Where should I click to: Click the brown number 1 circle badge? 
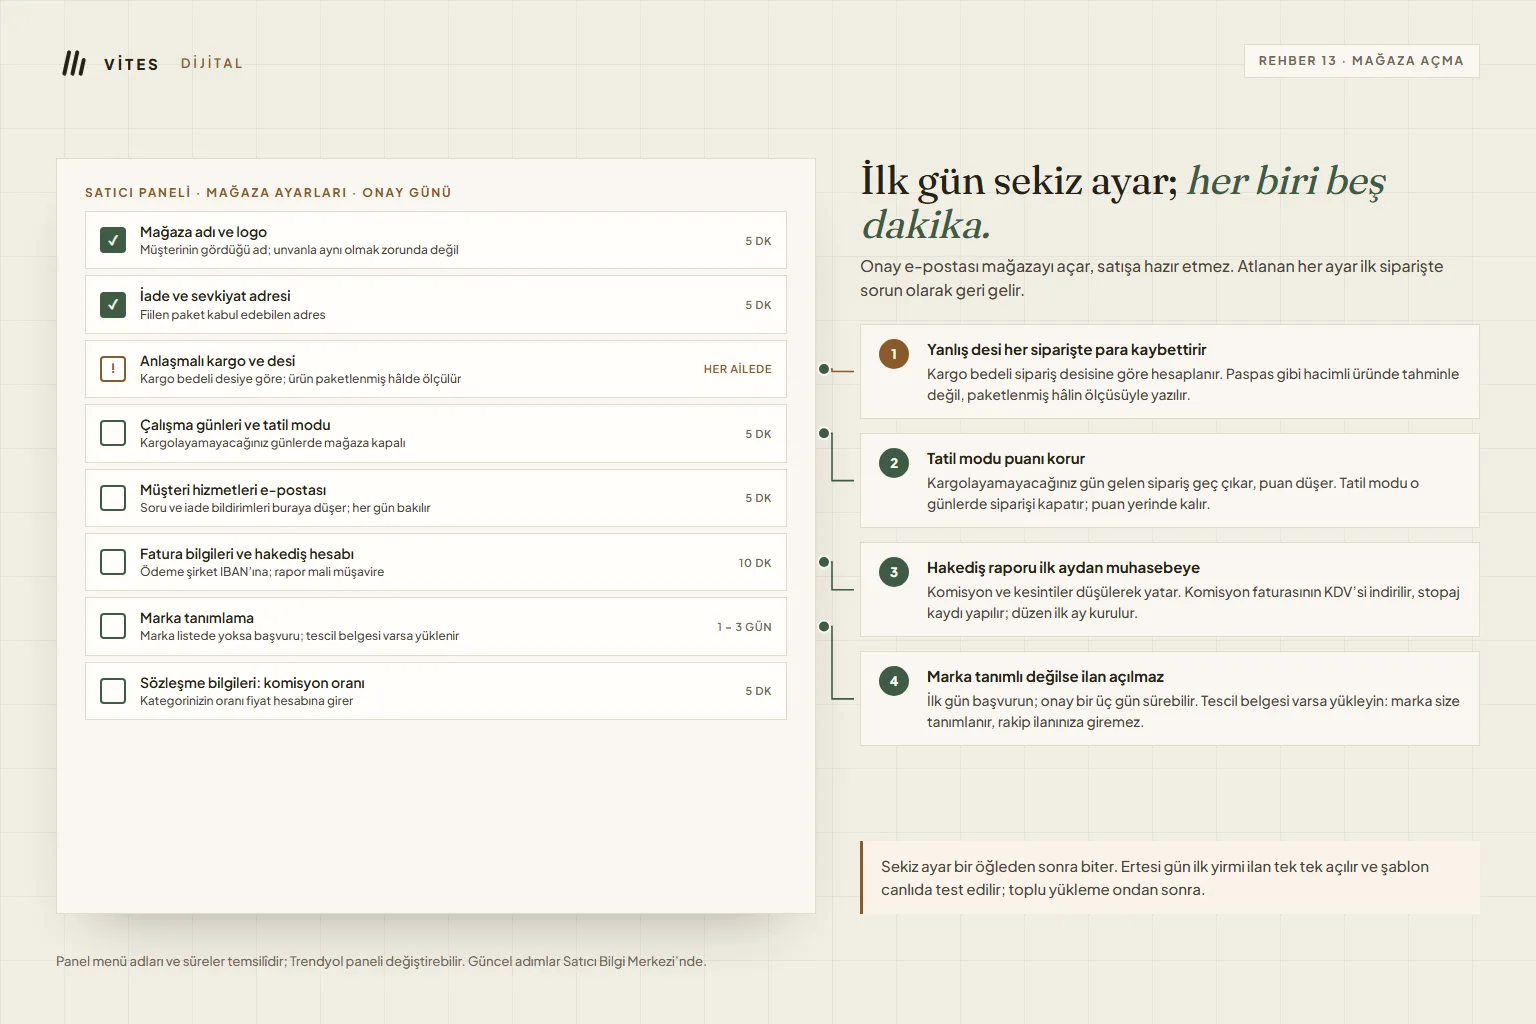click(x=894, y=354)
